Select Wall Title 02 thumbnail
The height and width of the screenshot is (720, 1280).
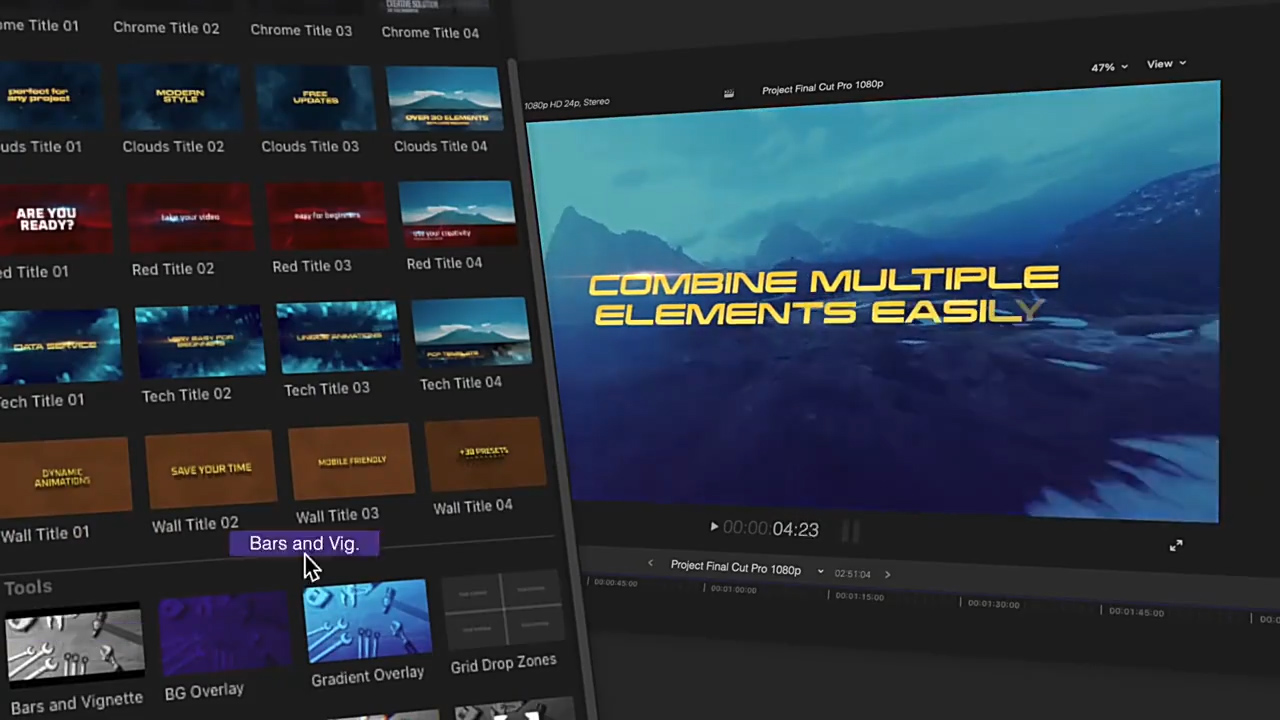tap(209, 470)
